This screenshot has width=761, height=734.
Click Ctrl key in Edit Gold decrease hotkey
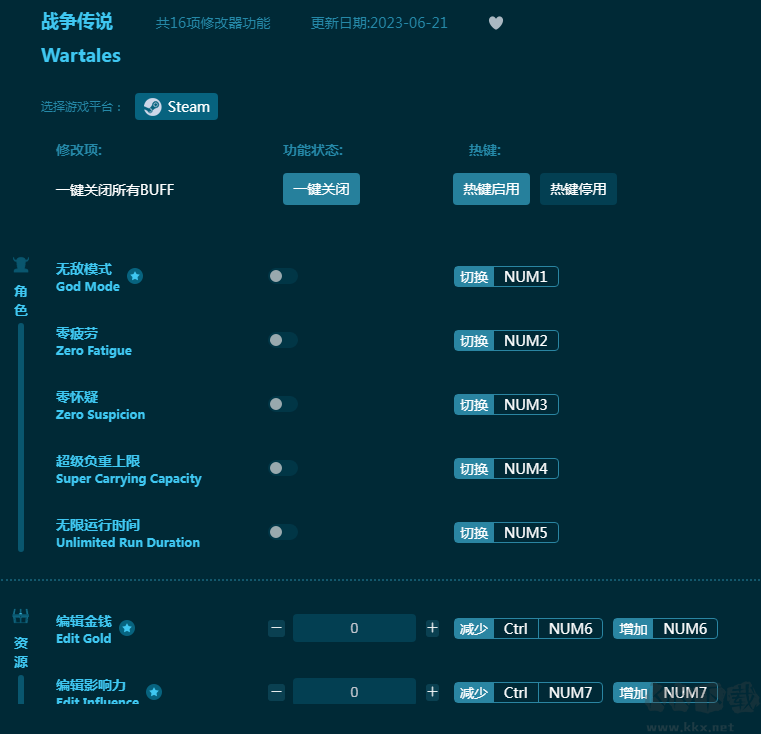[x=516, y=629]
